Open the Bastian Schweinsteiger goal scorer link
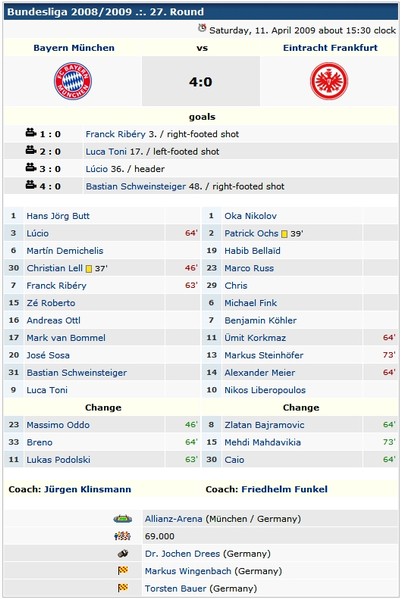Viewport: 401px width, 599px height. (136, 186)
